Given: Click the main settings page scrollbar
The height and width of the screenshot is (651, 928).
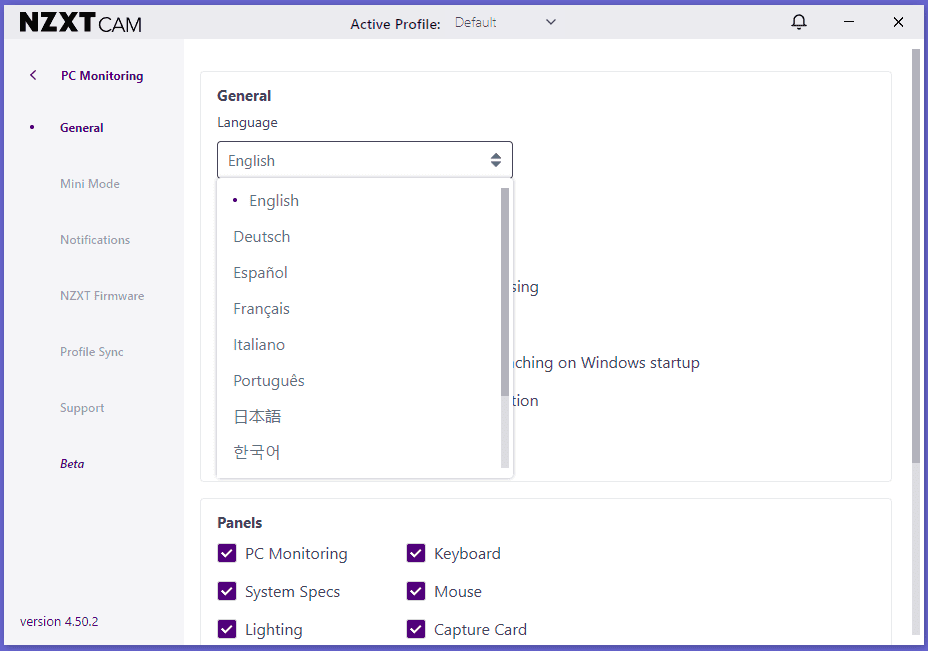Looking at the screenshot, I should coord(916,256).
